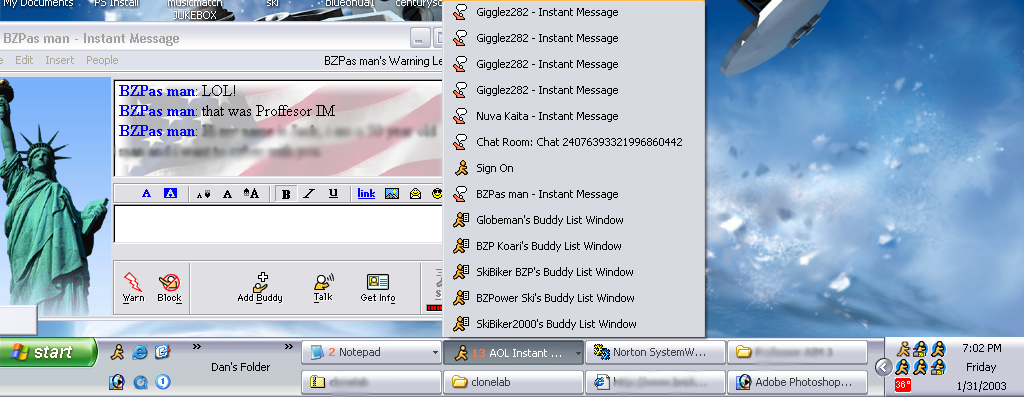Toggle italic formatting in the IM toolbar

coord(310,194)
